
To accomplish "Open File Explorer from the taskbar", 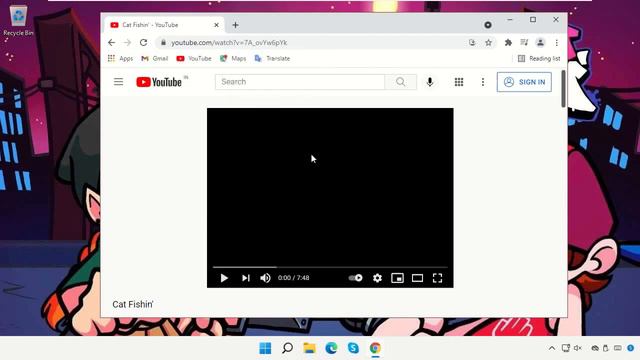I will click(x=309, y=348).
